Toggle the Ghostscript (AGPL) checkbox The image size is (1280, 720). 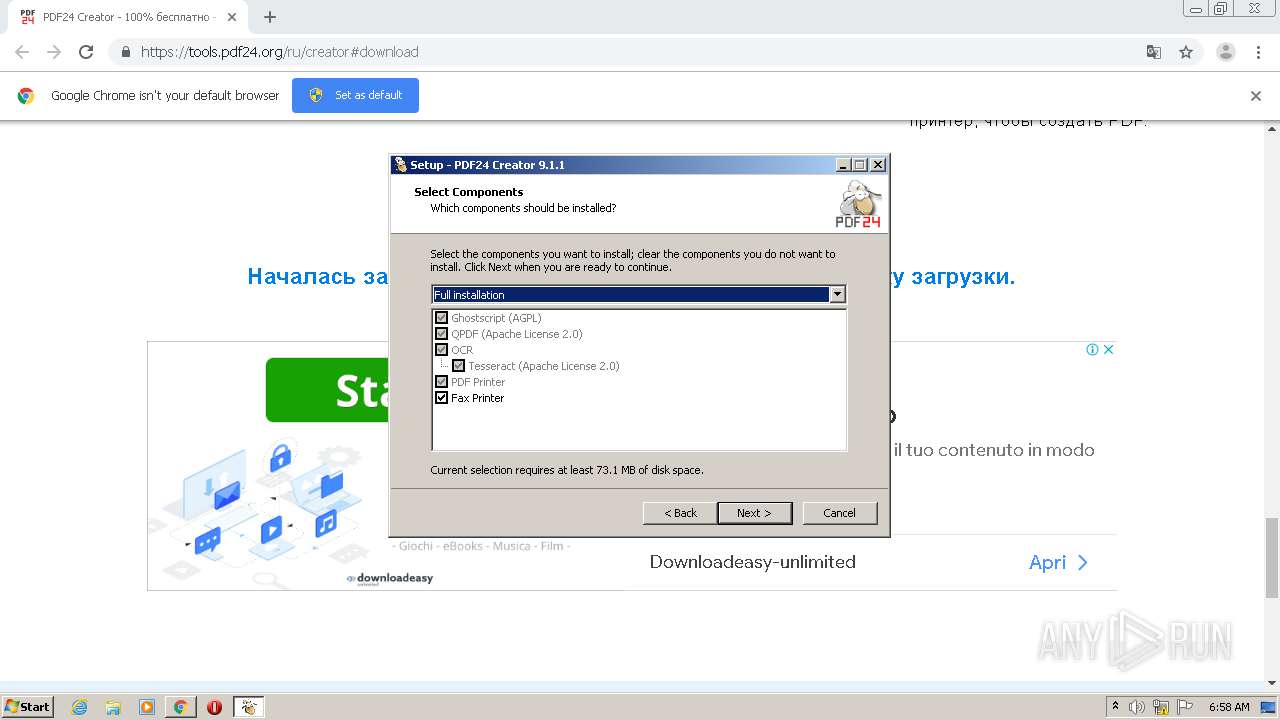click(x=442, y=318)
